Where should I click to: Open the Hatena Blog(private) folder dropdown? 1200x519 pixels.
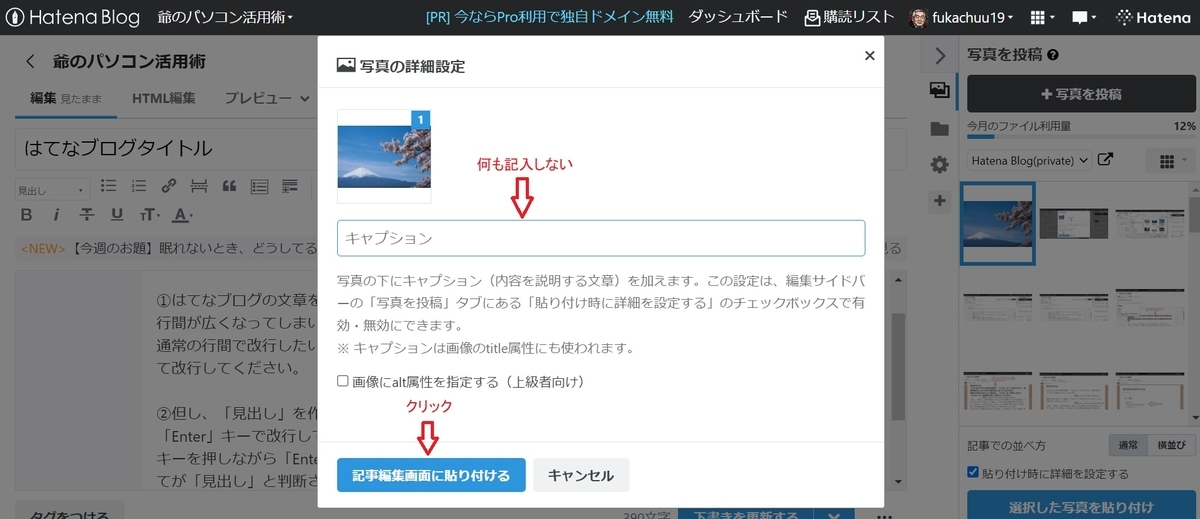pos(1029,160)
